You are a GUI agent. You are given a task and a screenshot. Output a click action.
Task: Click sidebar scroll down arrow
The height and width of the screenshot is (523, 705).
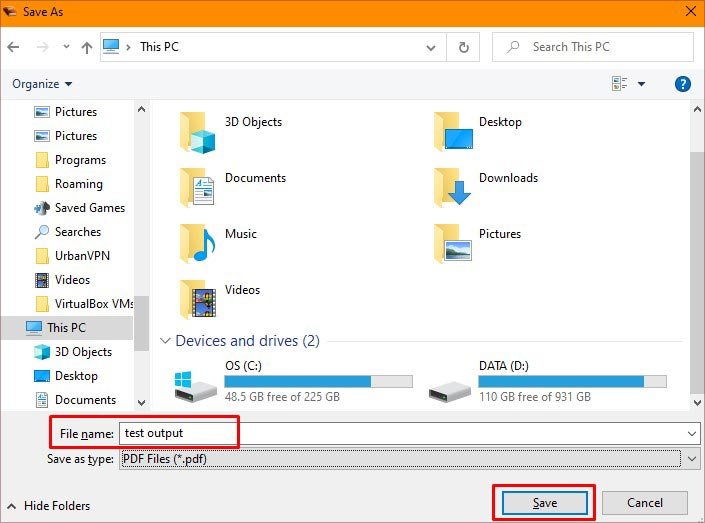point(141,402)
